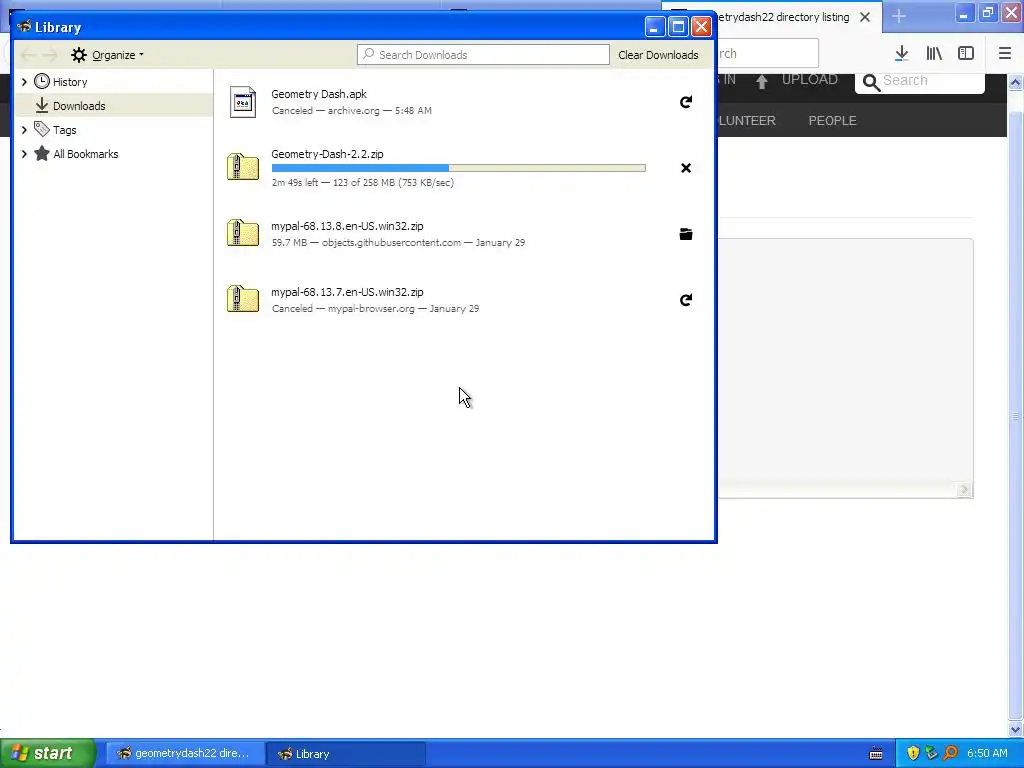Switch to Library taskbar button

click(346, 754)
